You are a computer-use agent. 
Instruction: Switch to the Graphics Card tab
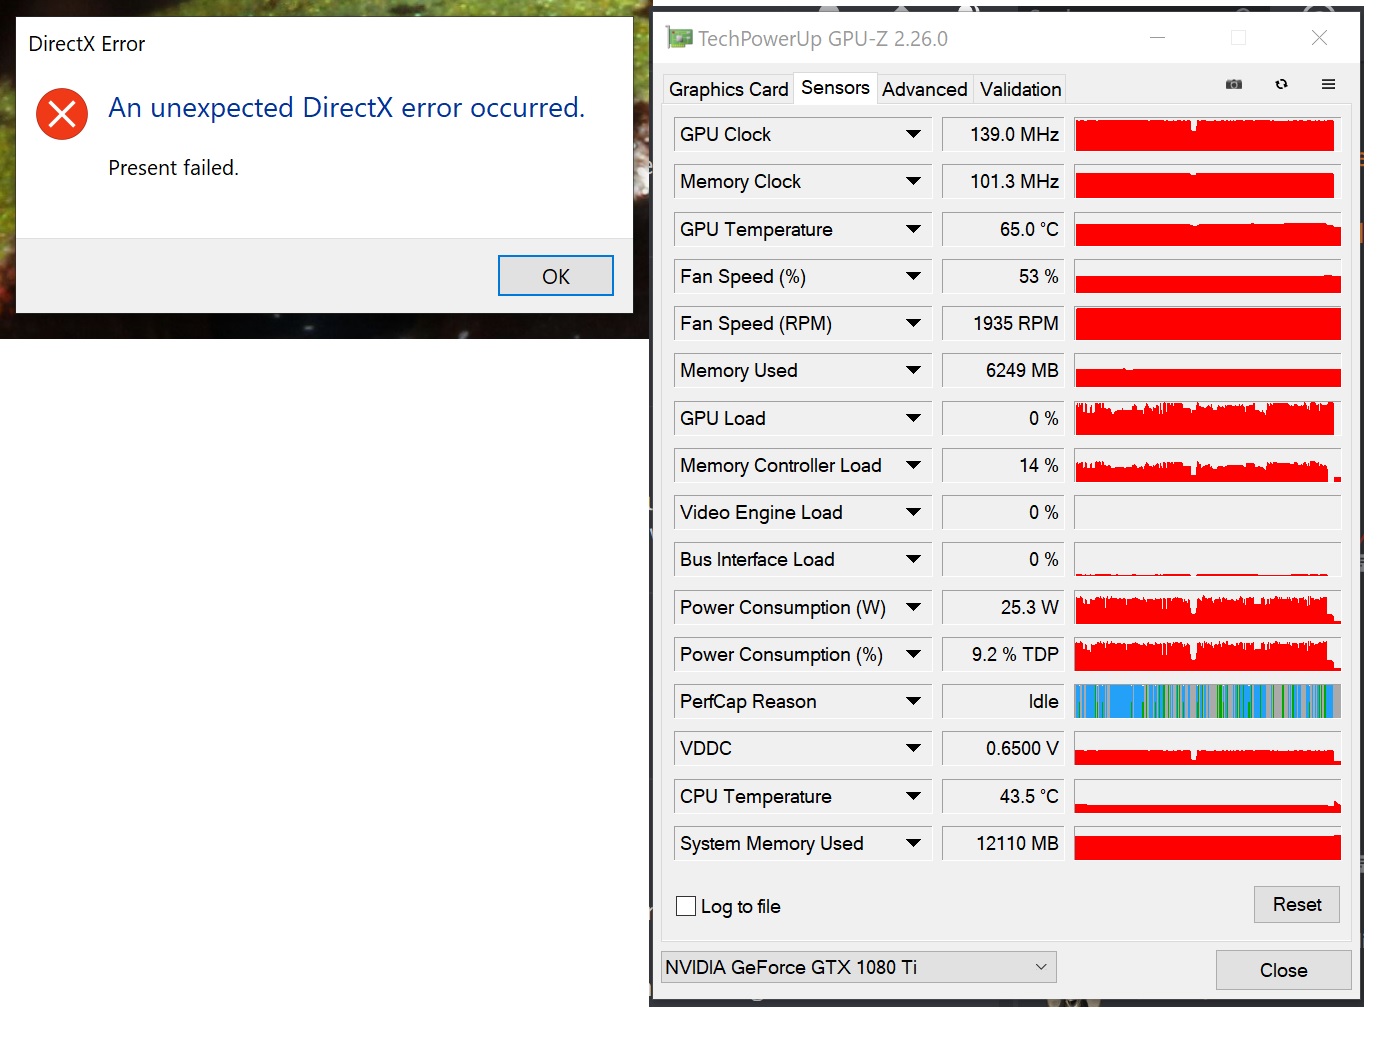click(728, 89)
